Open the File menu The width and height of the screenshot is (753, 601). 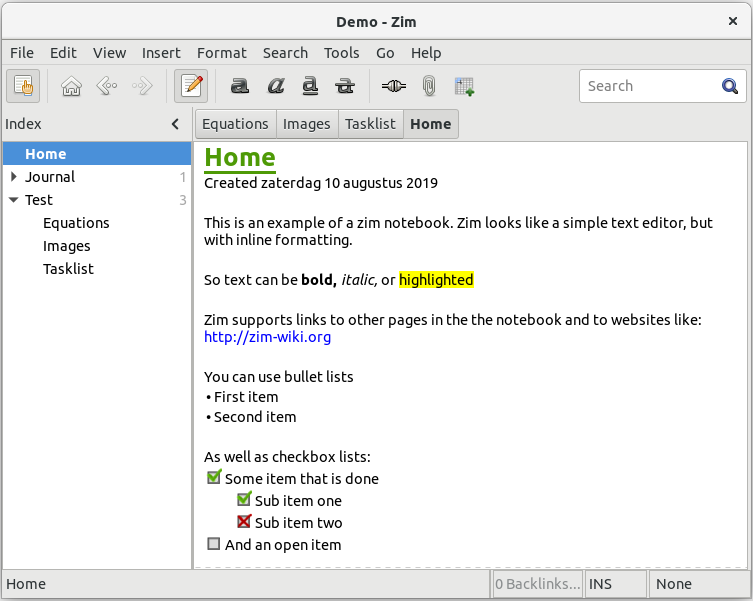tap(22, 53)
